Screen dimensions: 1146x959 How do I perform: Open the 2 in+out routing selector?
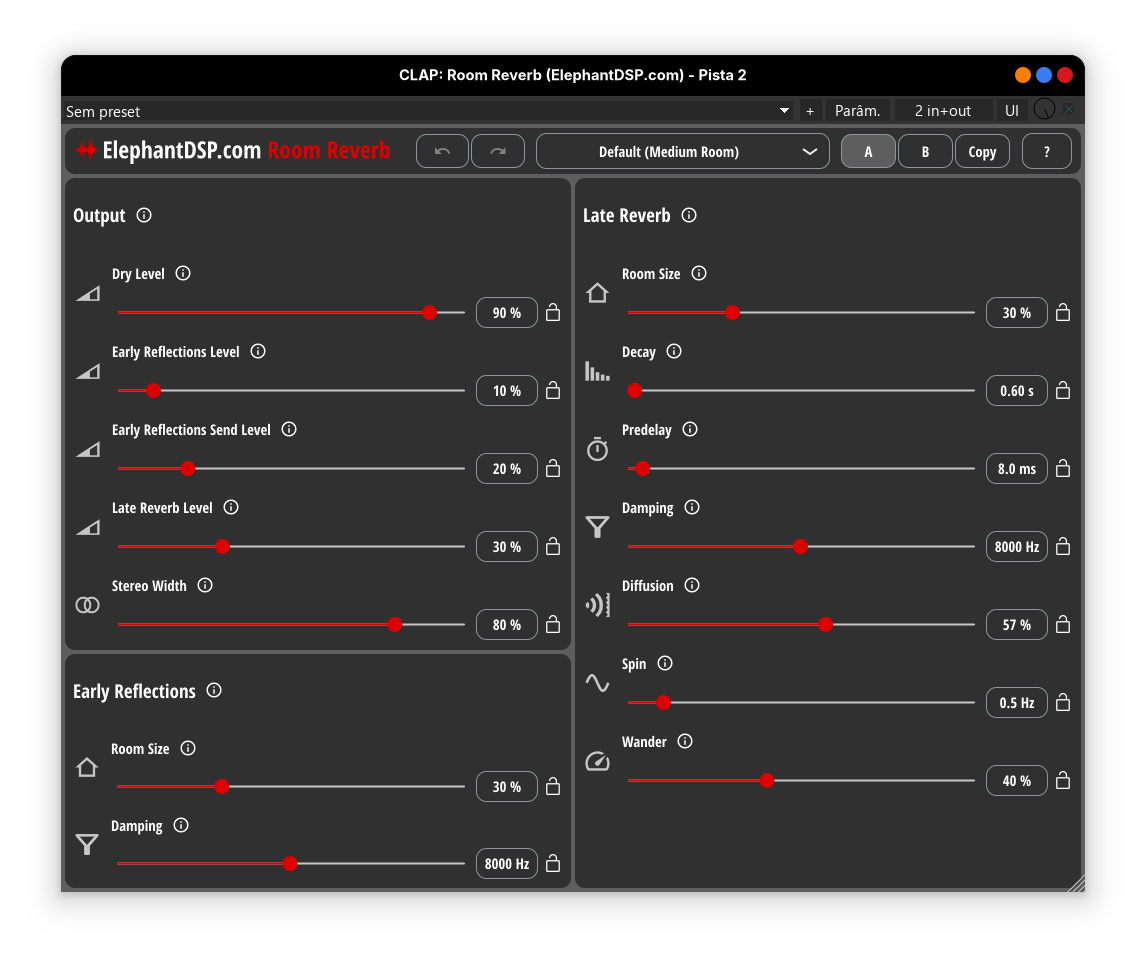tap(942, 111)
